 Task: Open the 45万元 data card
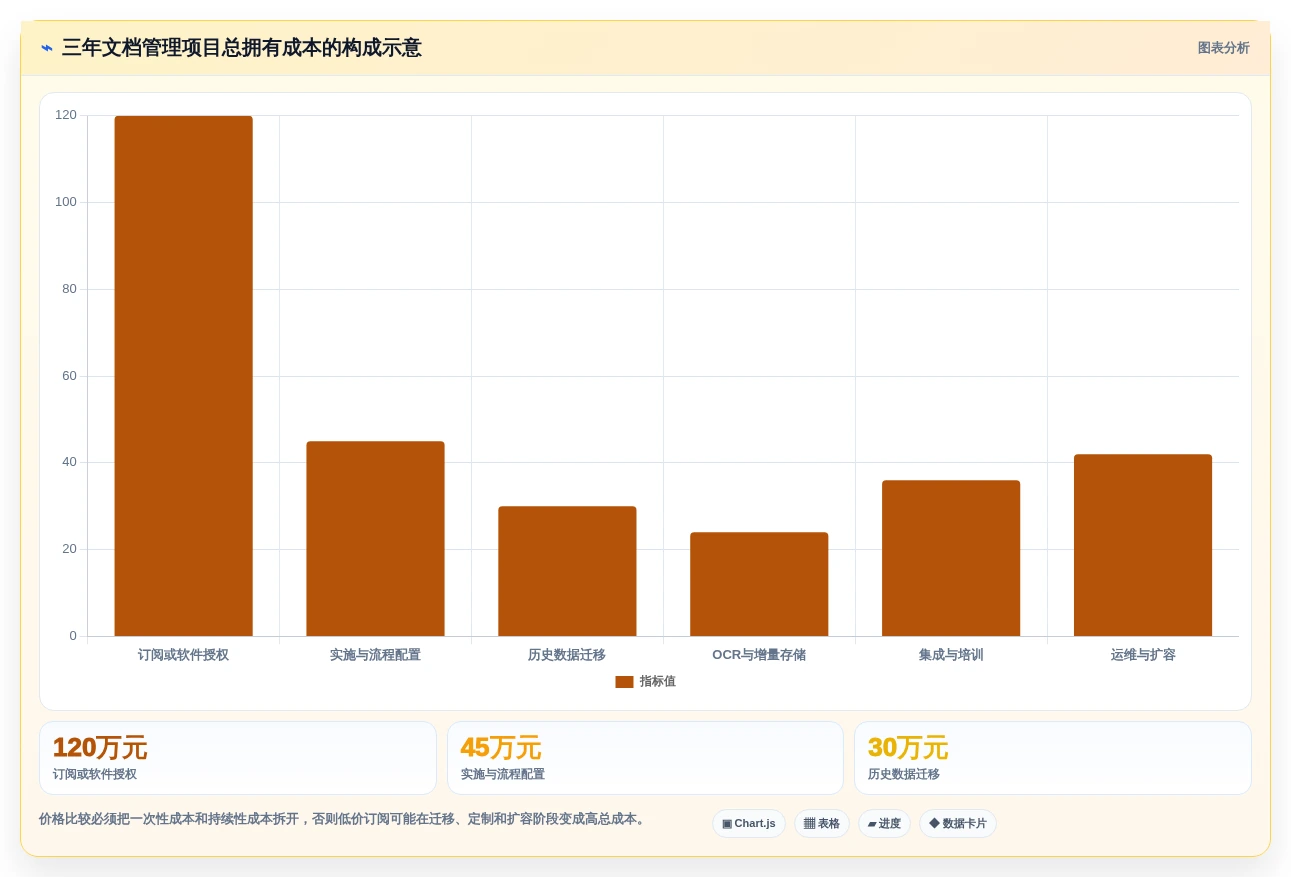(645, 758)
